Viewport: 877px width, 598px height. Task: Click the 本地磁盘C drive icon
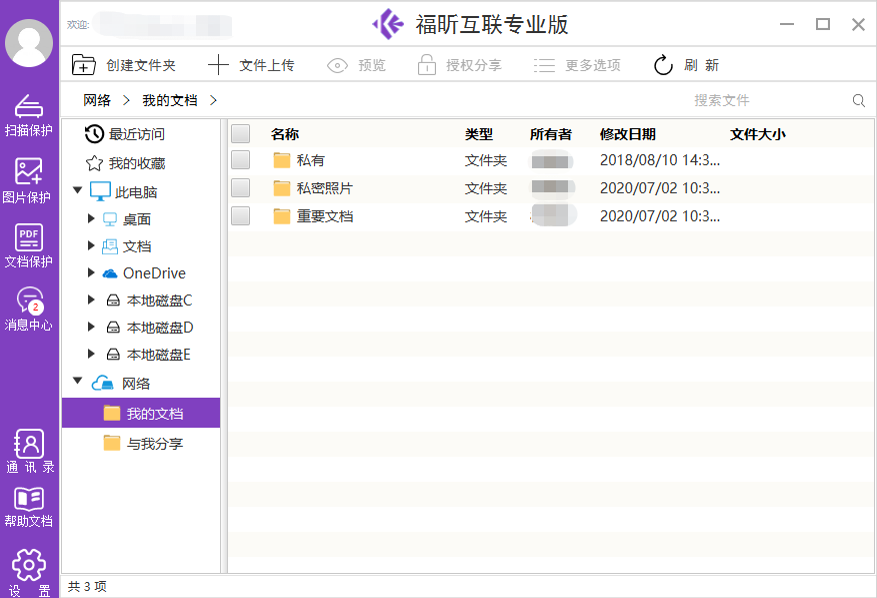pyautogui.click(x=113, y=300)
